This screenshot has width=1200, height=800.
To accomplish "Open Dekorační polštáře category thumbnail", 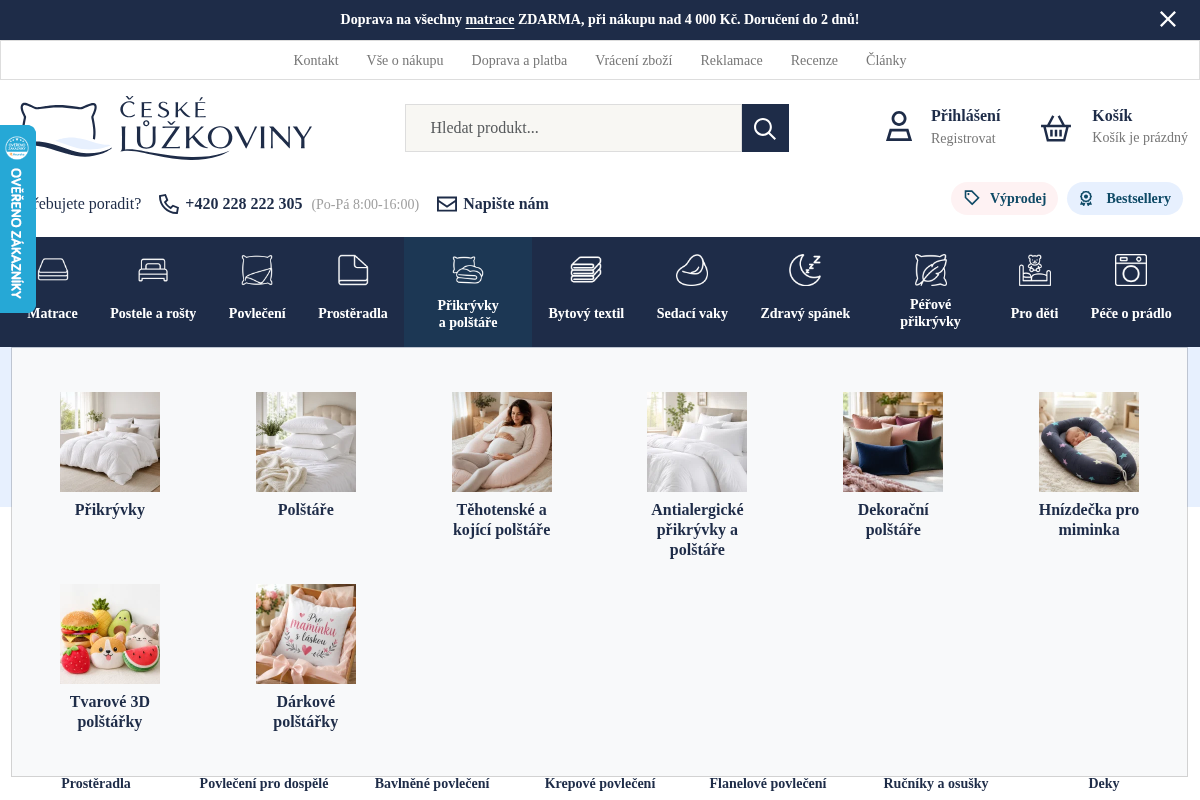I will coord(893,442).
